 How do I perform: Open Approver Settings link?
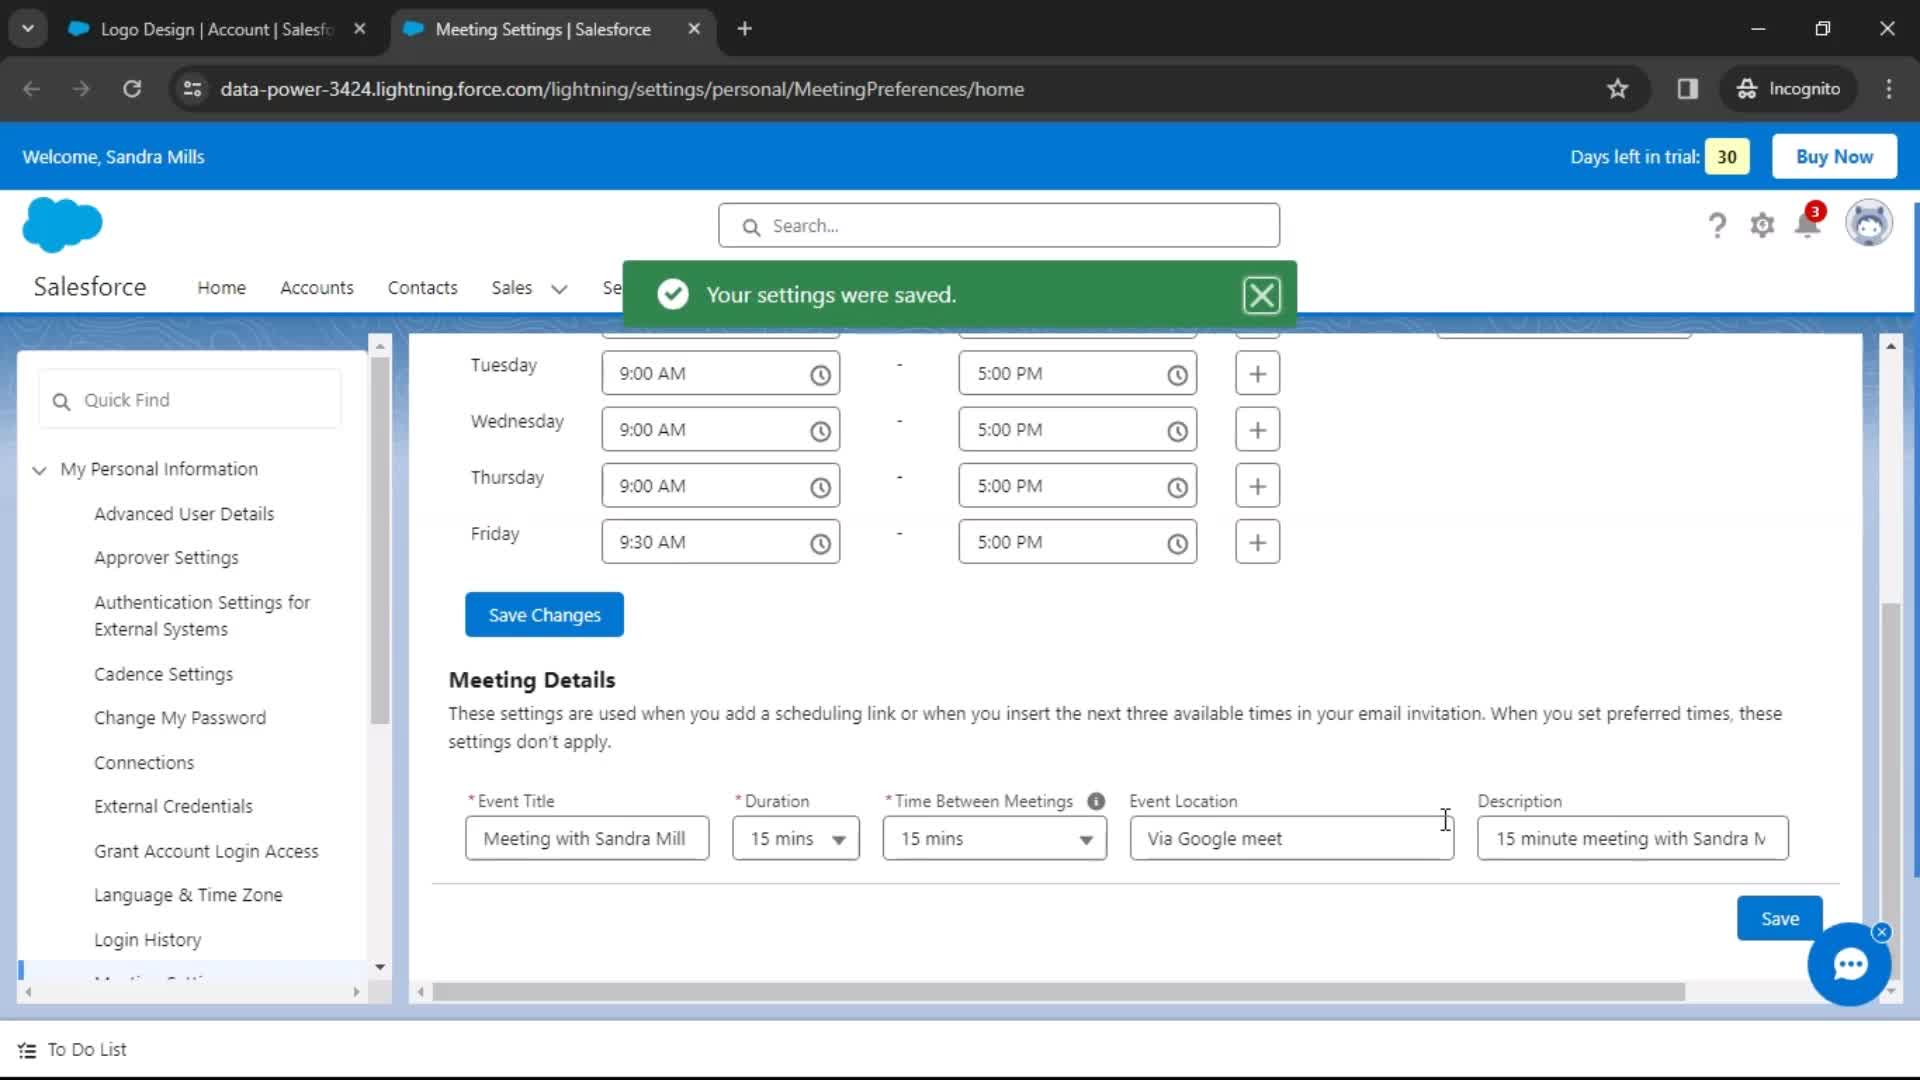pyautogui.click(x=166, y=558)
